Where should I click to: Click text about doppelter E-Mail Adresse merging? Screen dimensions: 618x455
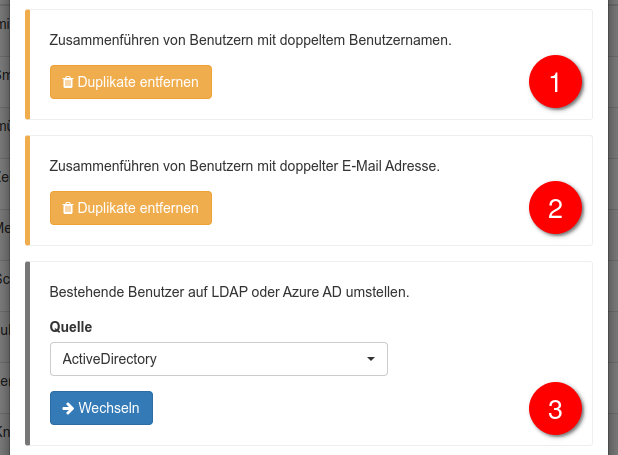245,165
